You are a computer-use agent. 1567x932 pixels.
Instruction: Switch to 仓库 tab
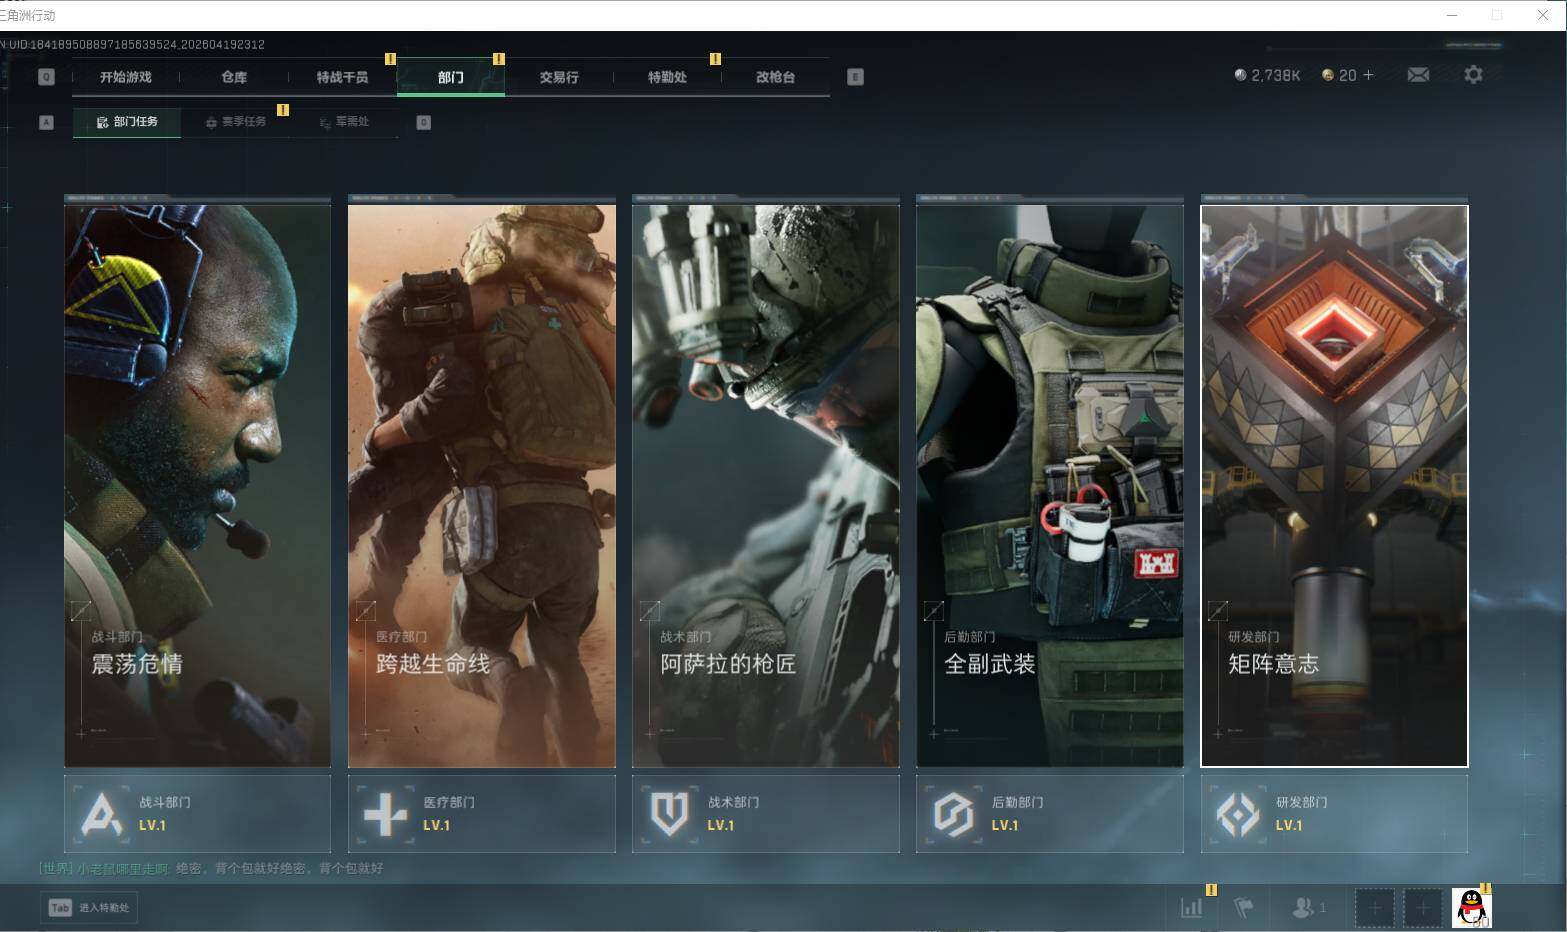234,77
